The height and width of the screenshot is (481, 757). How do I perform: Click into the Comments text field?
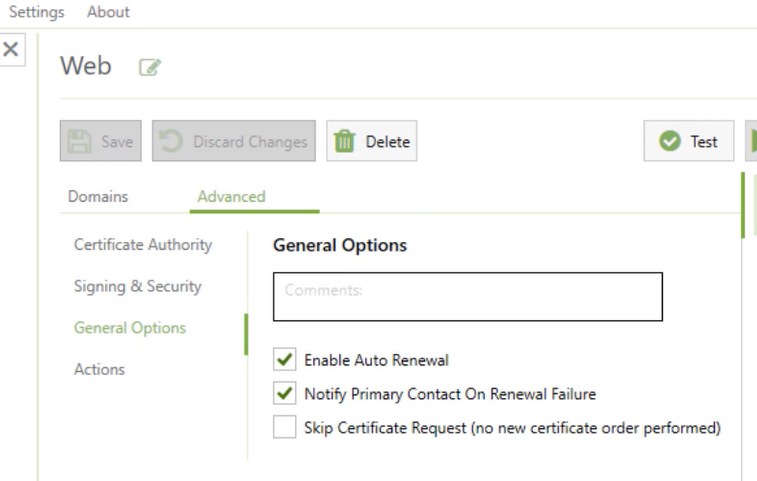[467, 297]
